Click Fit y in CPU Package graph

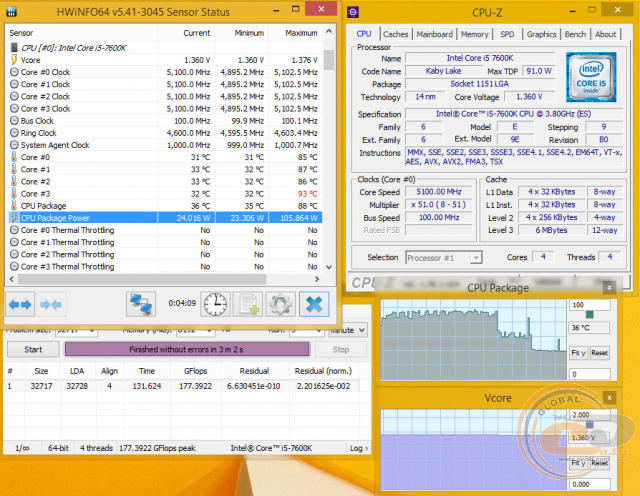[x=578, y=353]
